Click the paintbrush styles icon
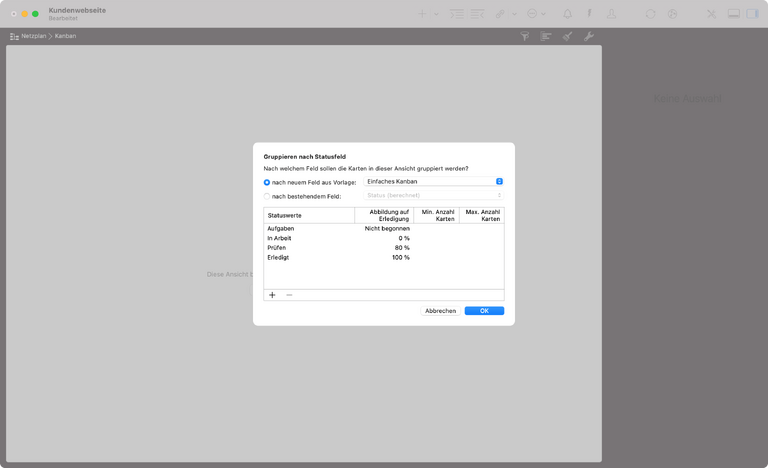 567,36
